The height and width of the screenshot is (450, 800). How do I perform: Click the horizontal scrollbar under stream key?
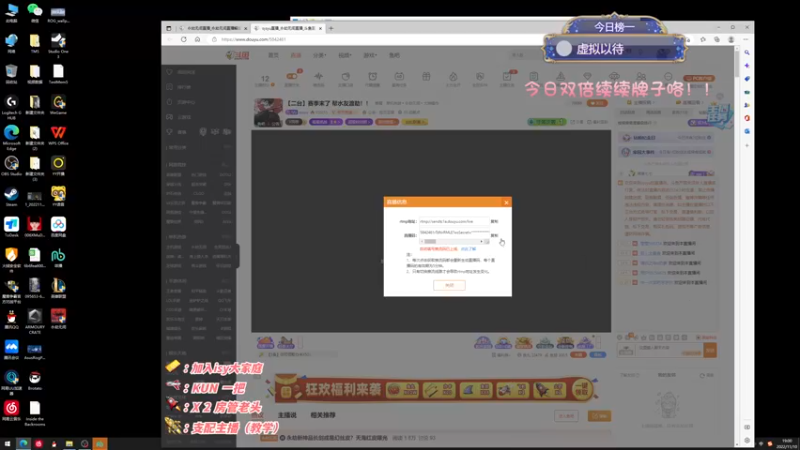[x=454, y=241]
